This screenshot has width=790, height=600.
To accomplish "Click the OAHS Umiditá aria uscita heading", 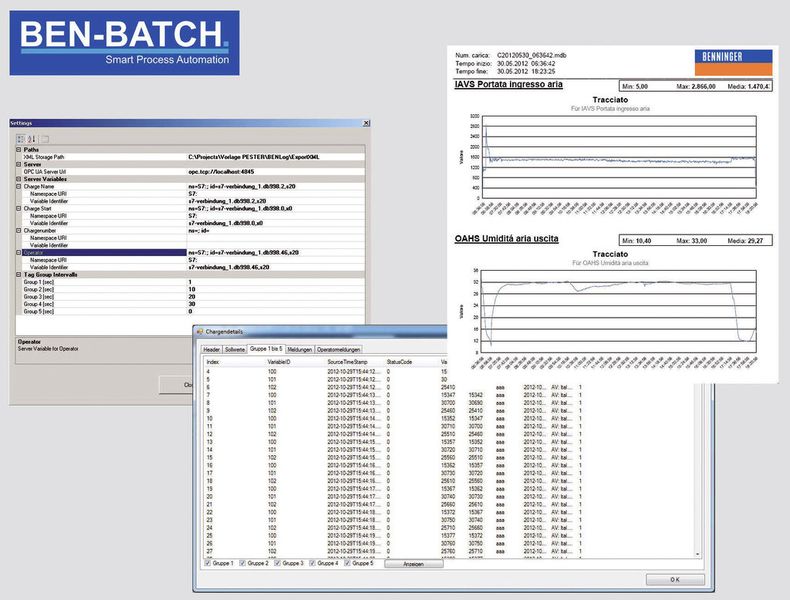I will click(506, 238).
